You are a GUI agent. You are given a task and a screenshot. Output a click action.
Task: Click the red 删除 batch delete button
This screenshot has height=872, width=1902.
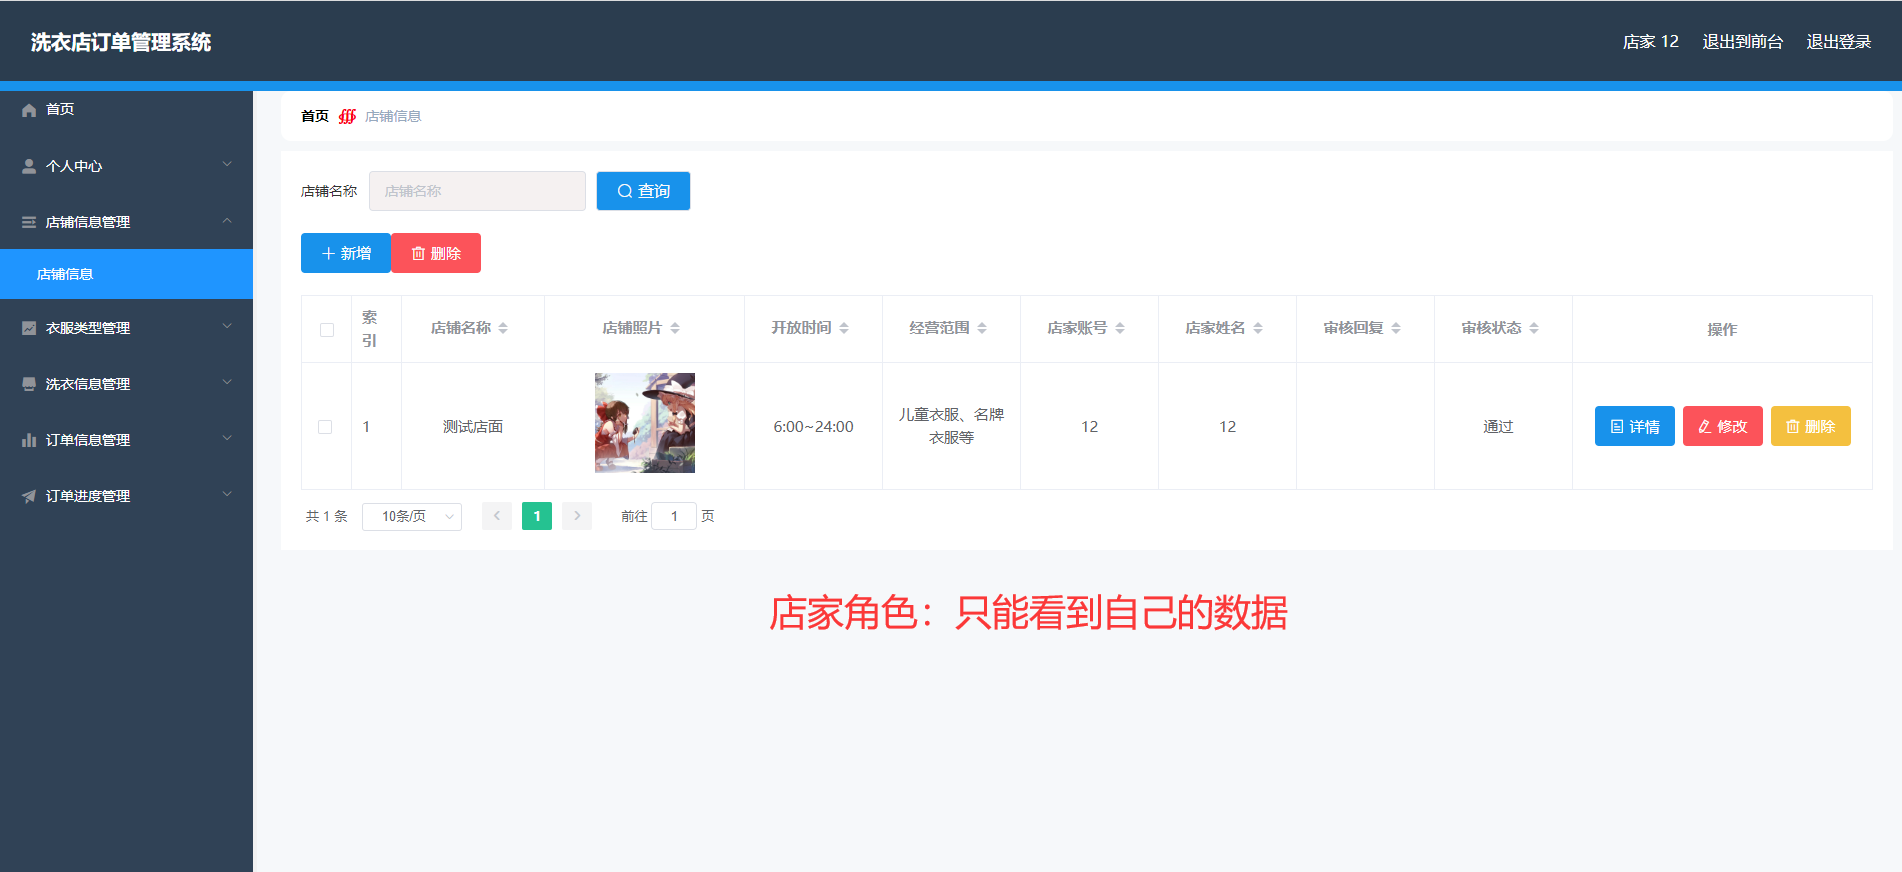(x=436, y=253)
